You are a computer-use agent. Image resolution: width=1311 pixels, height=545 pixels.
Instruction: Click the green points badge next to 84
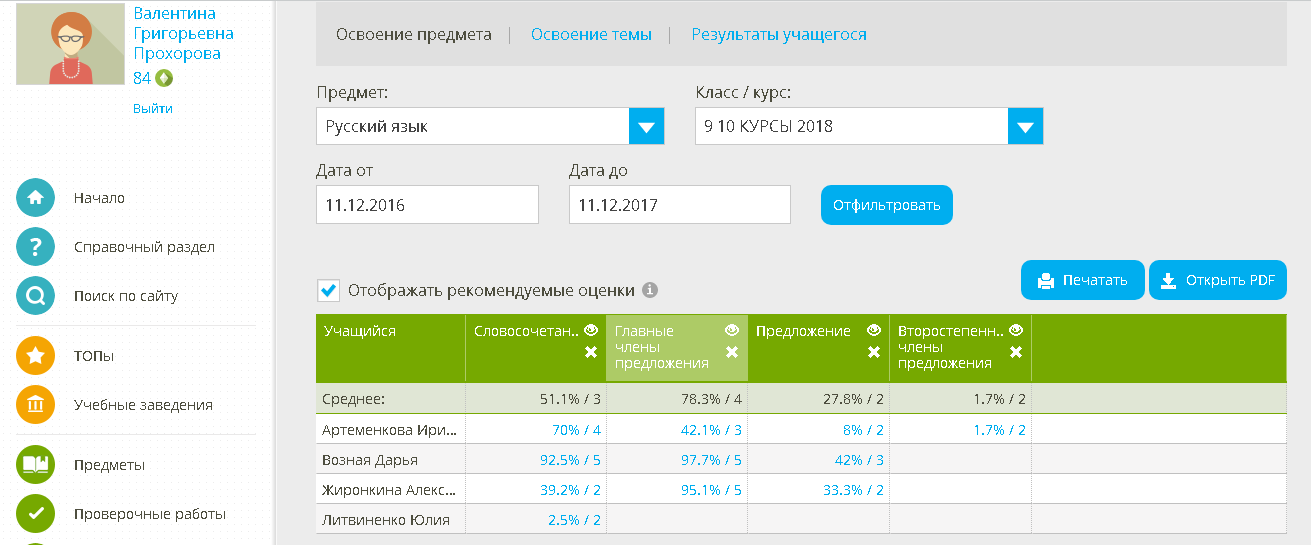point(164,78)
